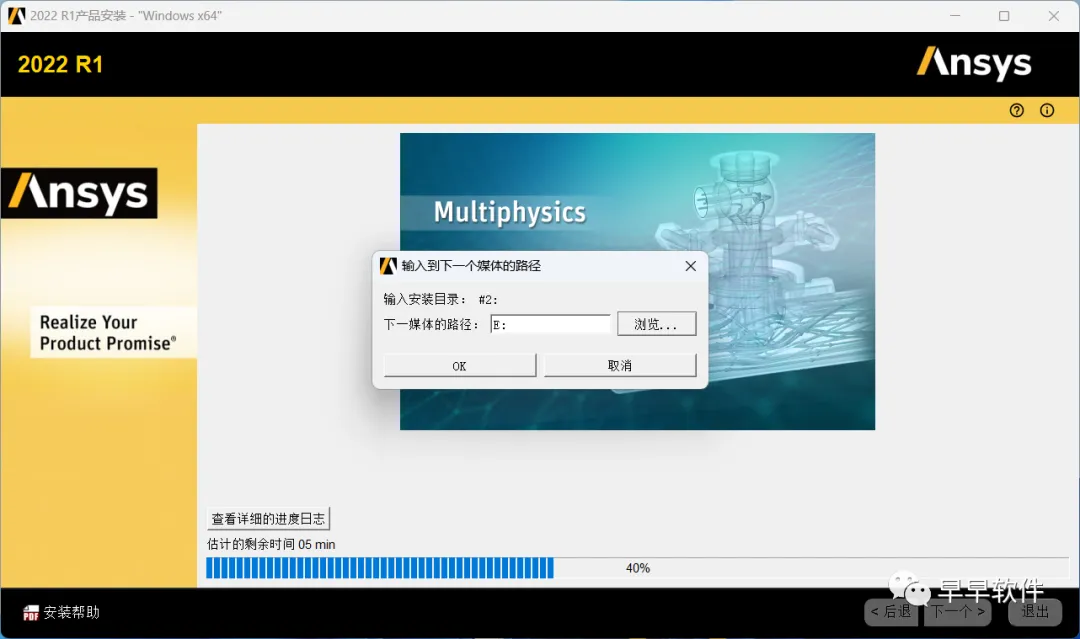Click the 取消 cancel button
This screenshot has width=1080, height=639.
tap(620, 366)
